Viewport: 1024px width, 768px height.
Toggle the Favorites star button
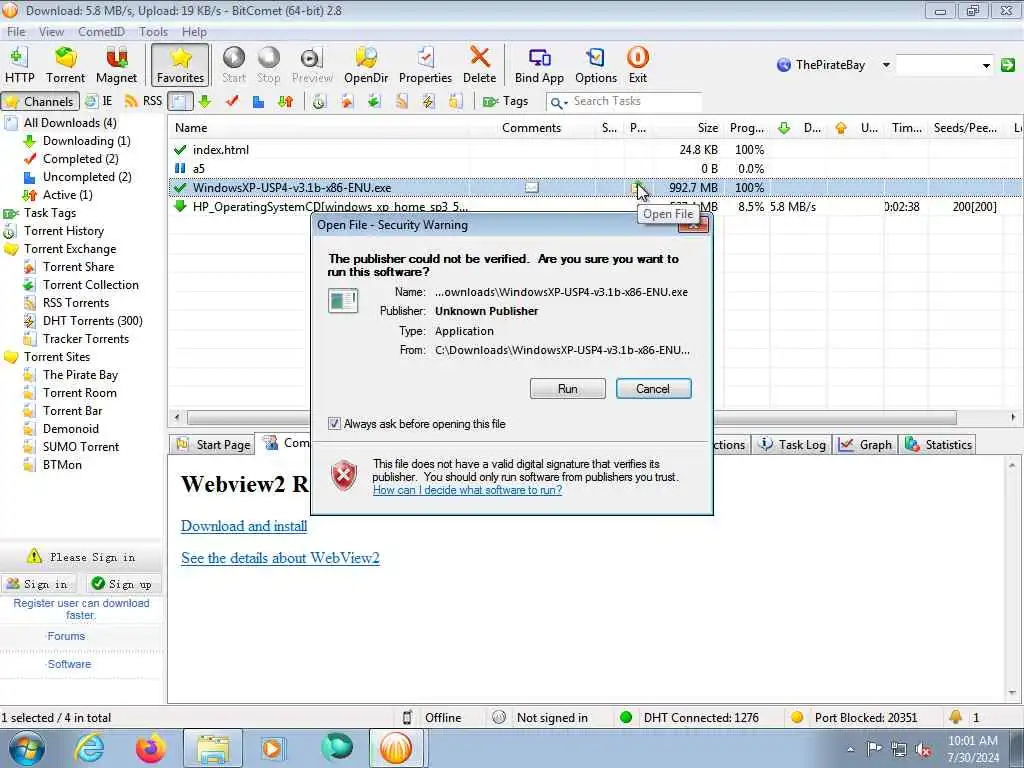coord(180,65)
